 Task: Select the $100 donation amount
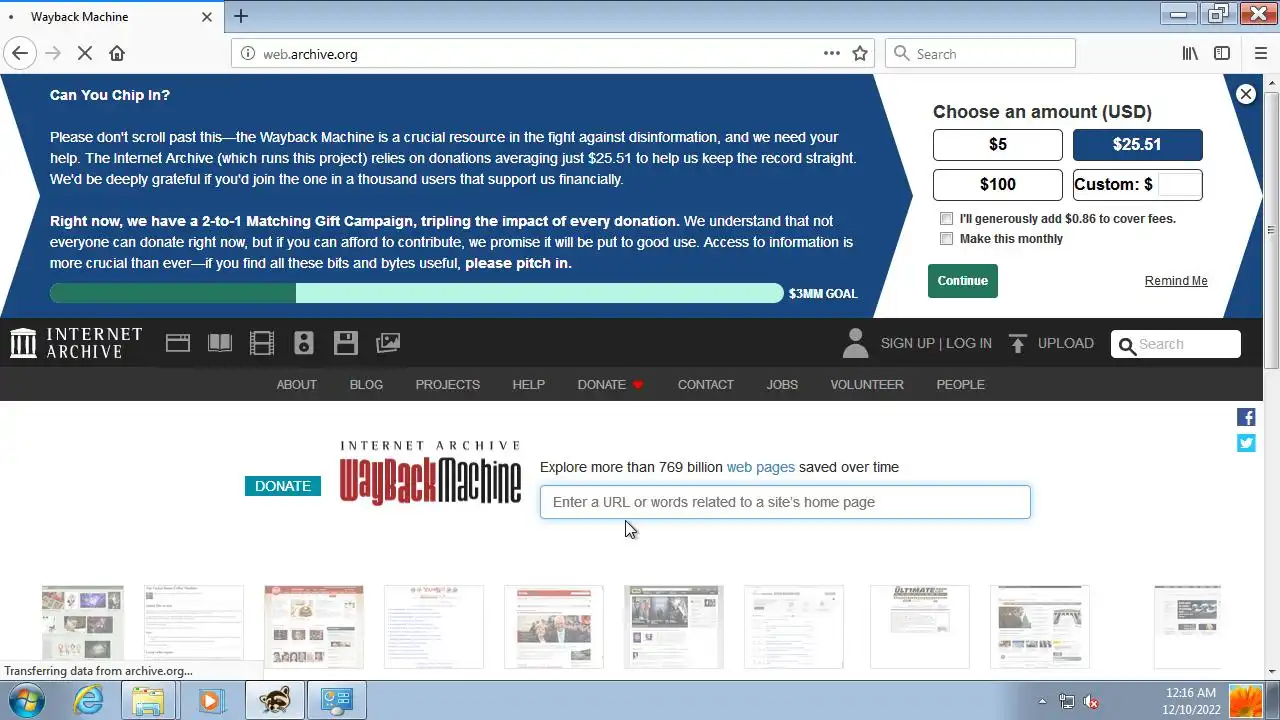(x=998, y=185)
